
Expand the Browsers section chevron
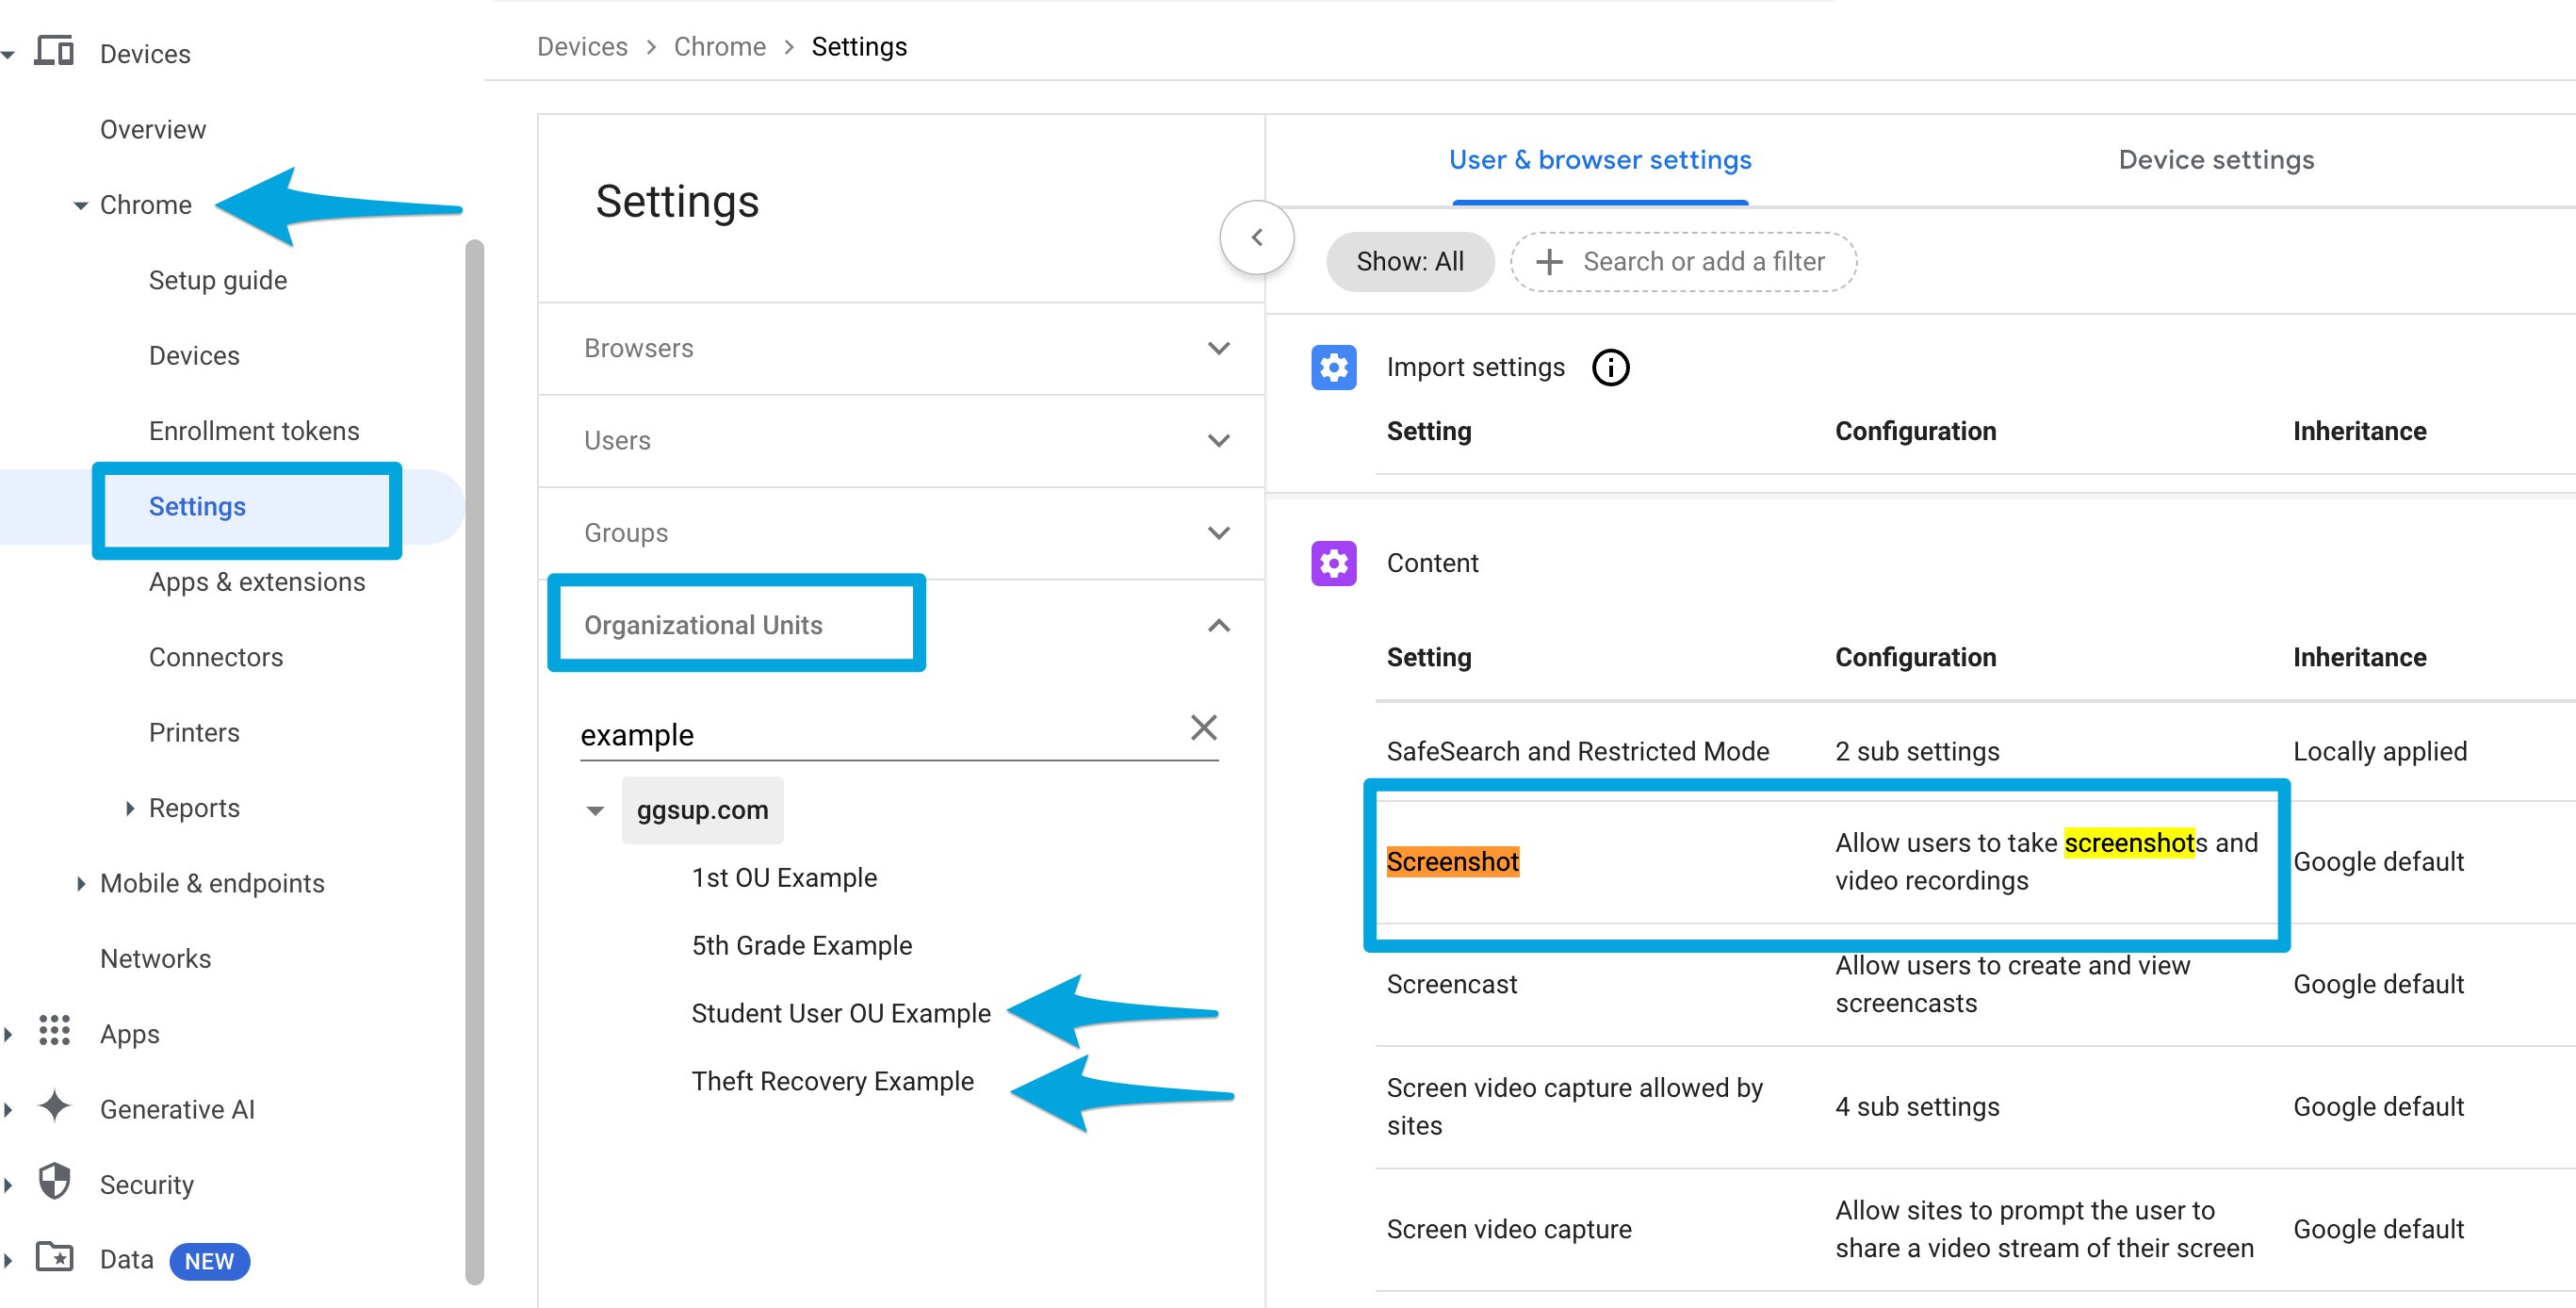1218,349
